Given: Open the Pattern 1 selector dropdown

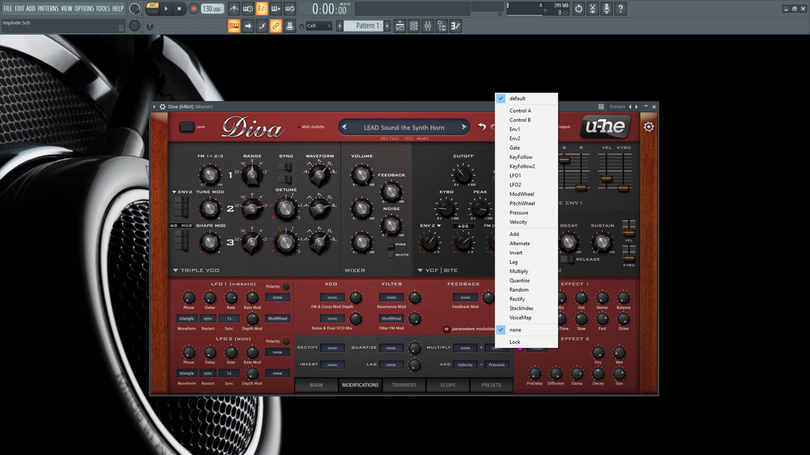Looking at the screenshot, I should [365, 26].
